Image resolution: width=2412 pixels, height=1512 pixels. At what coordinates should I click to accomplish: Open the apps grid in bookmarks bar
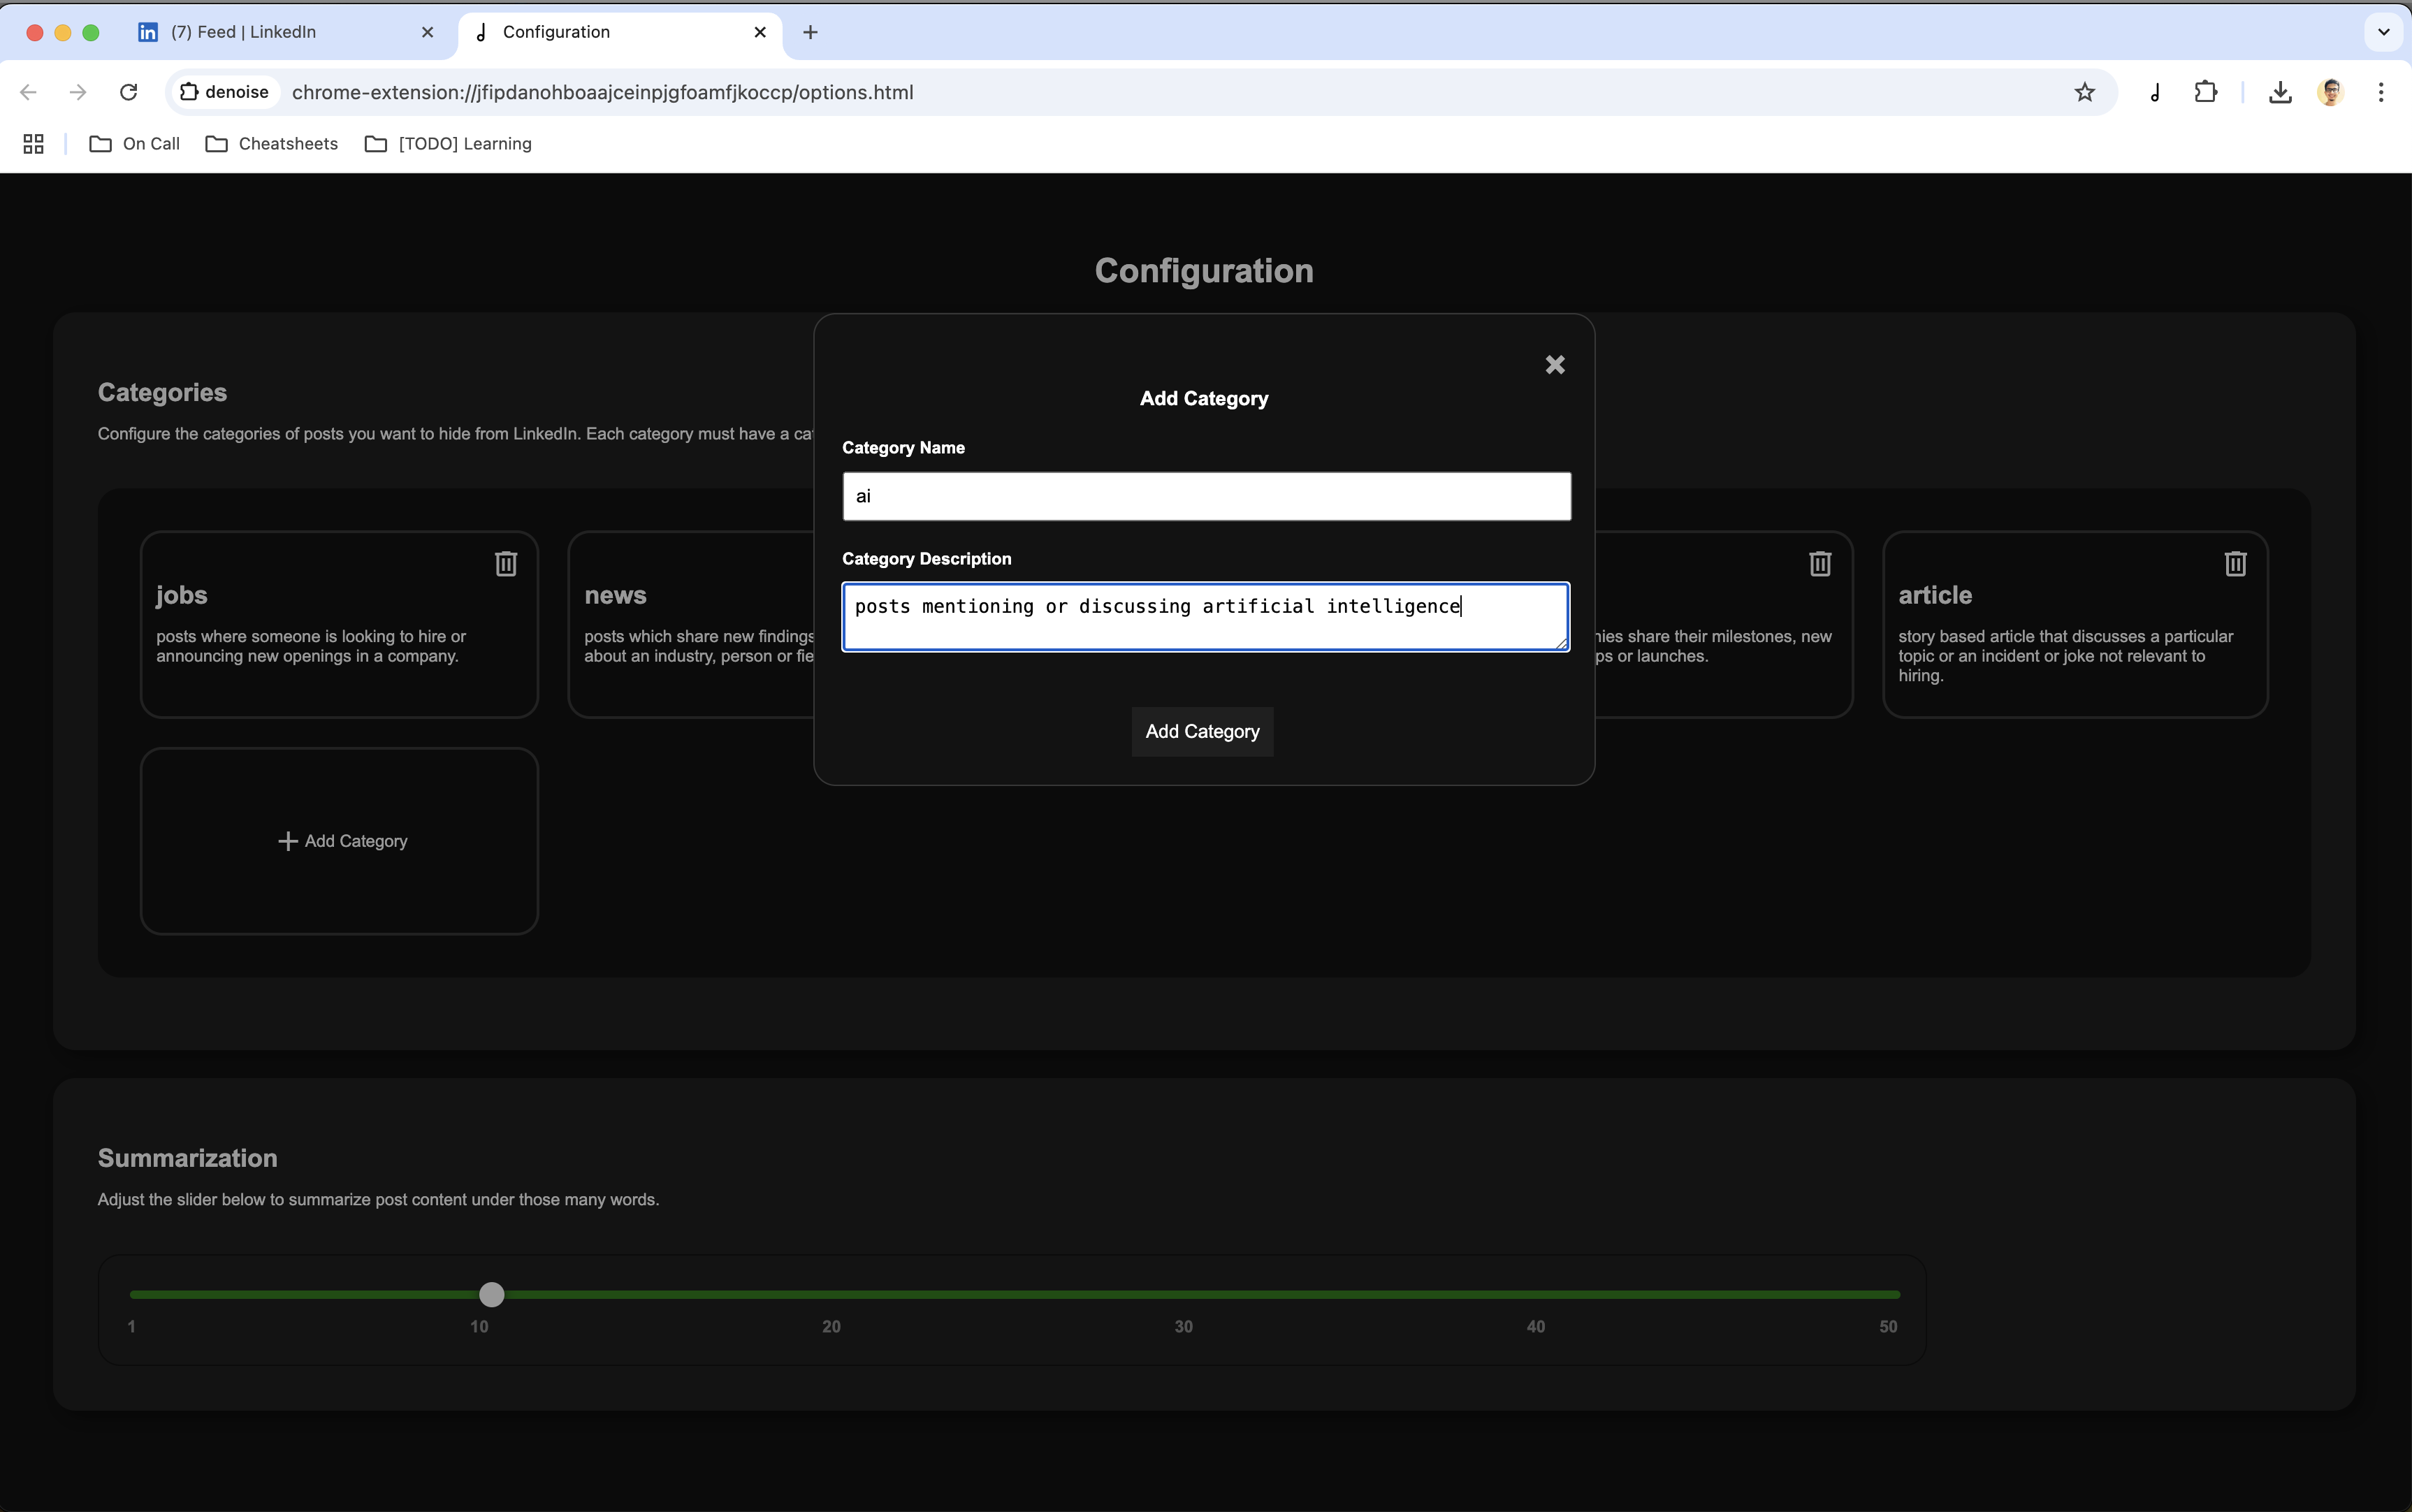33,144
